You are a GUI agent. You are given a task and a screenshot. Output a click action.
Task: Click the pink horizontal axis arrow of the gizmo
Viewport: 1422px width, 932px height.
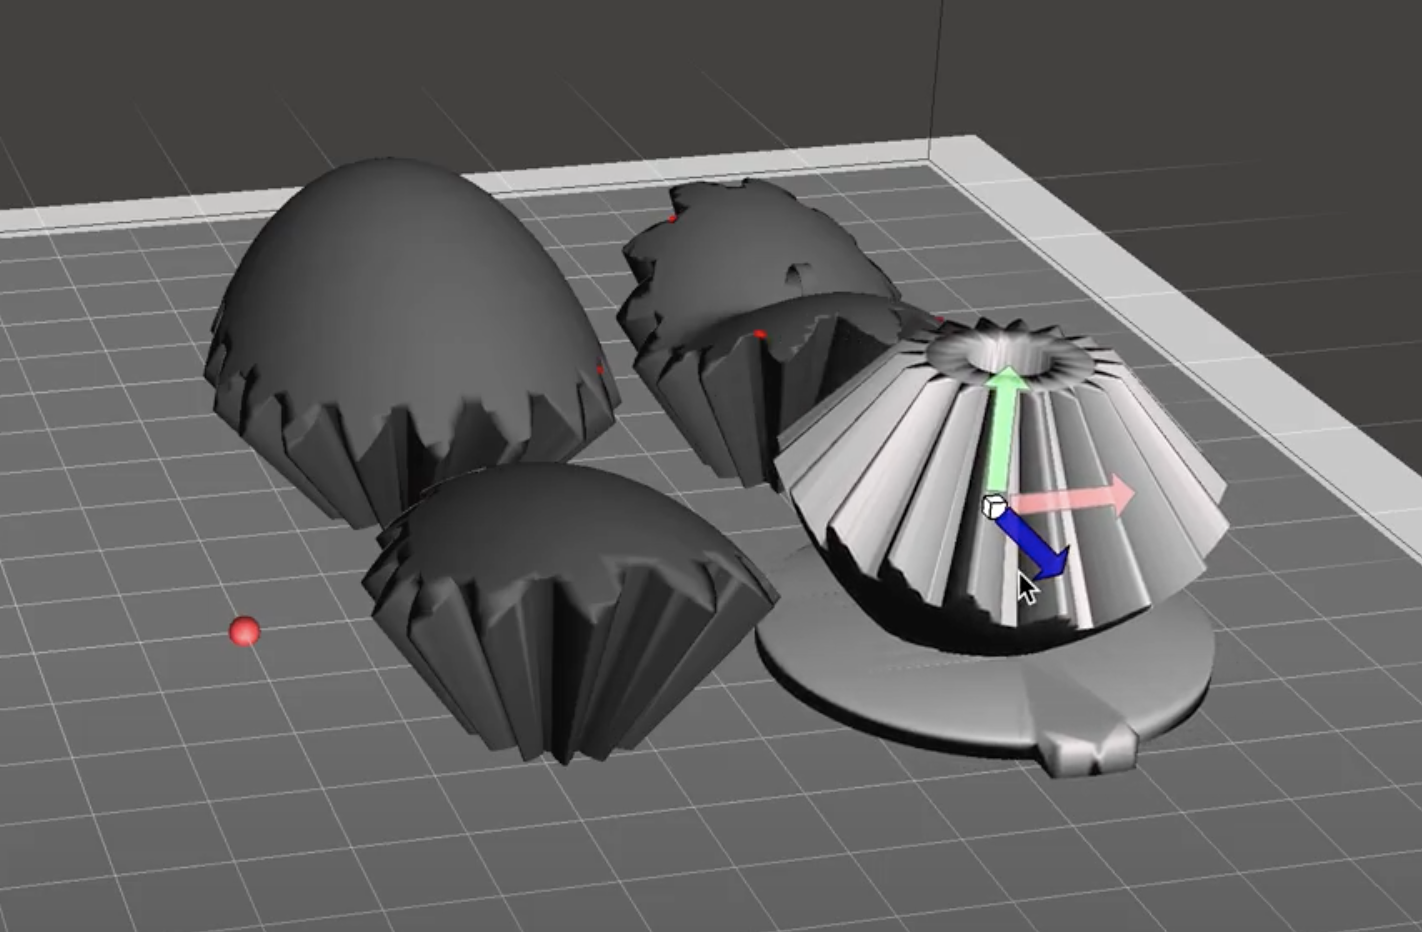coord(1075,497)
